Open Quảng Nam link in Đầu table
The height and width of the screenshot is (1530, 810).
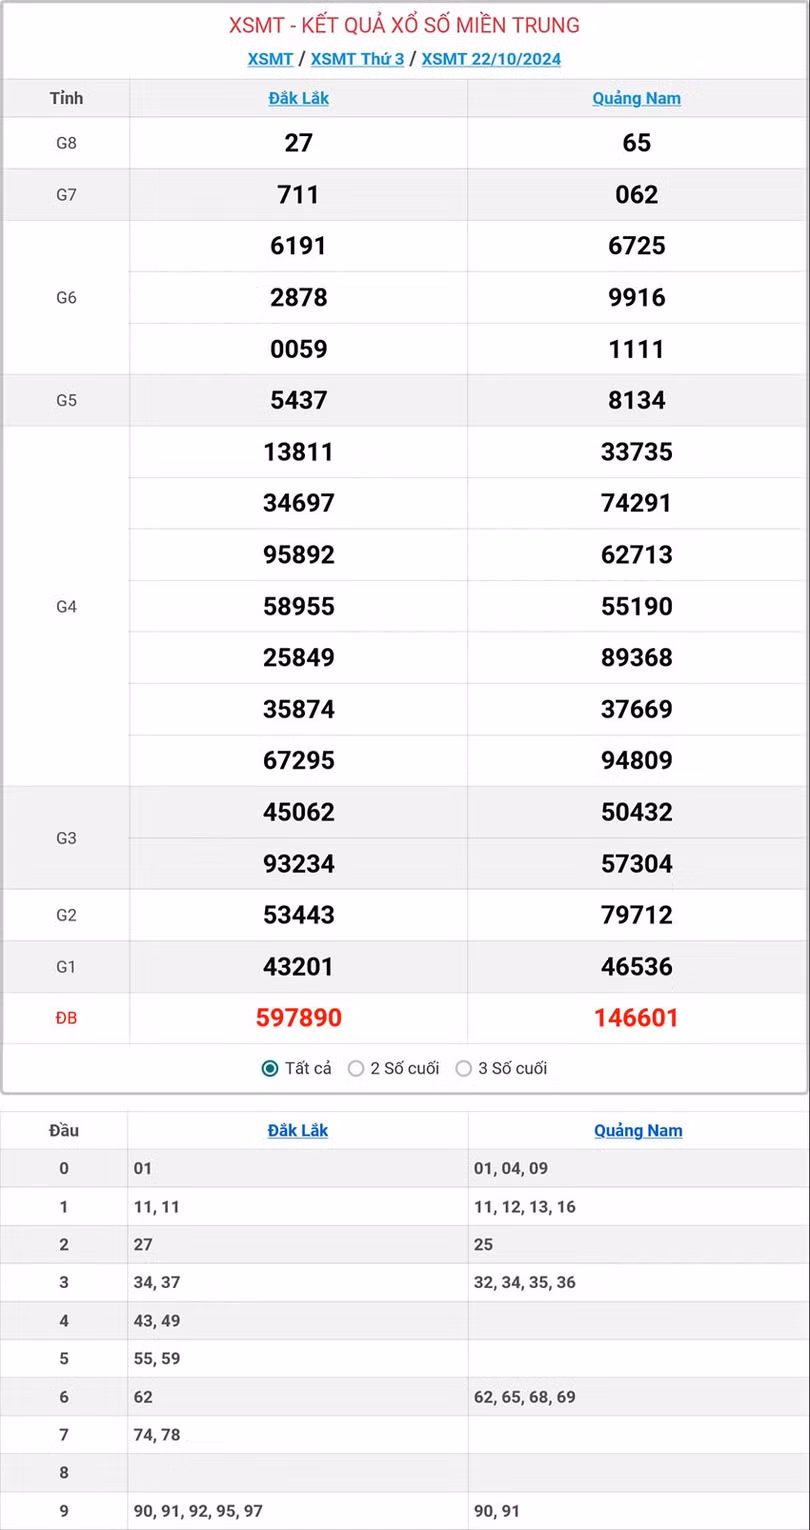click(638, 1130)
